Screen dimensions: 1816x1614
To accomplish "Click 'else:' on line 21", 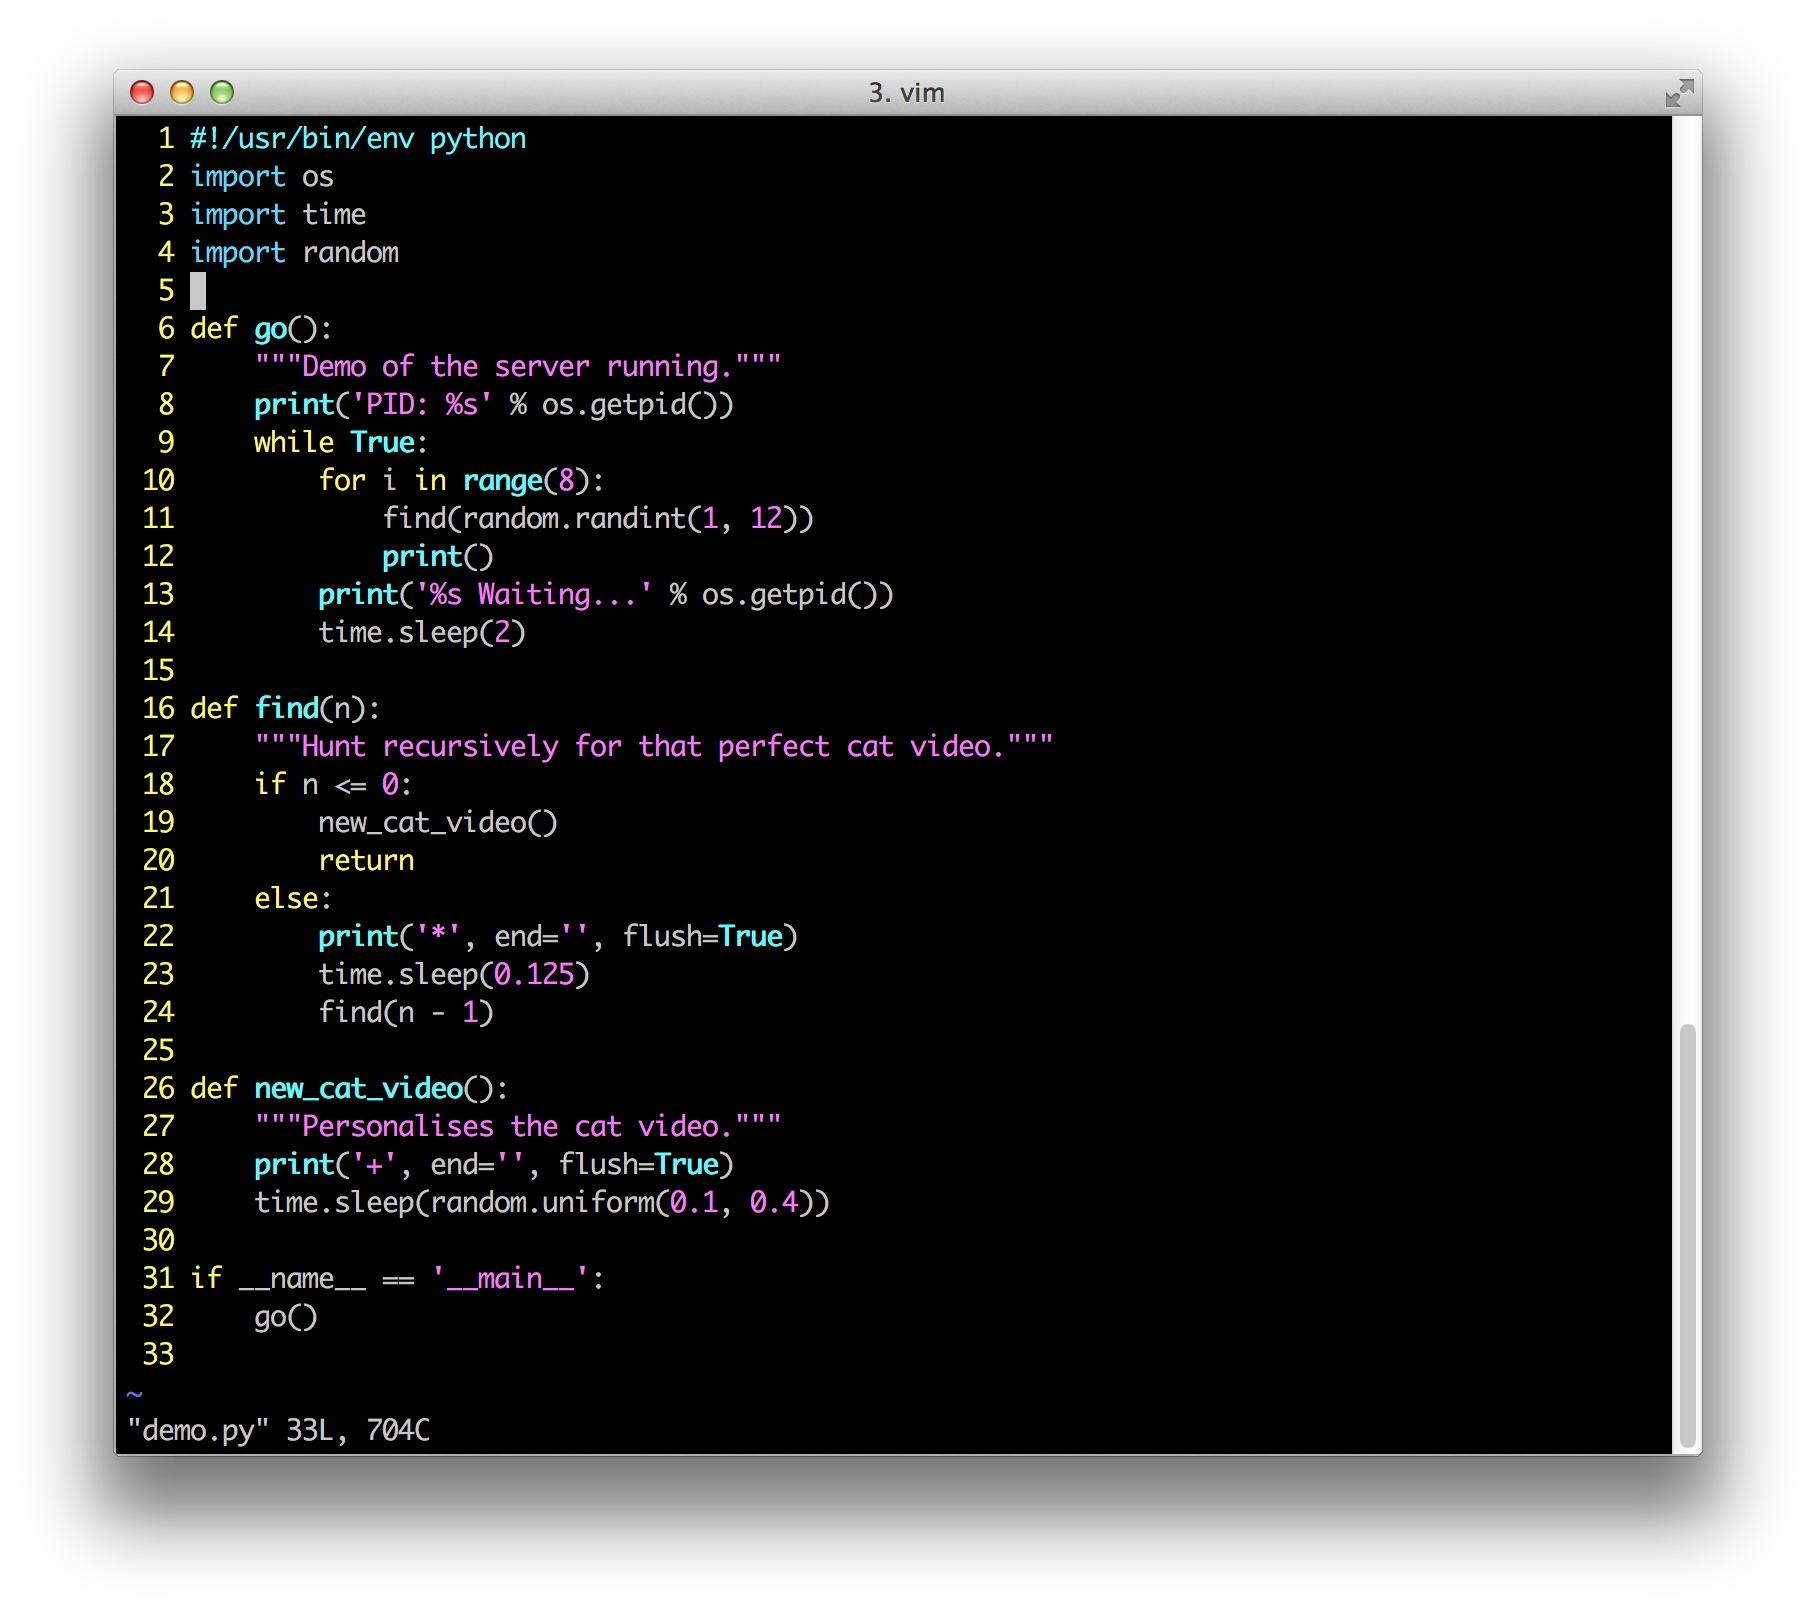I will click(x=293, y=899).
